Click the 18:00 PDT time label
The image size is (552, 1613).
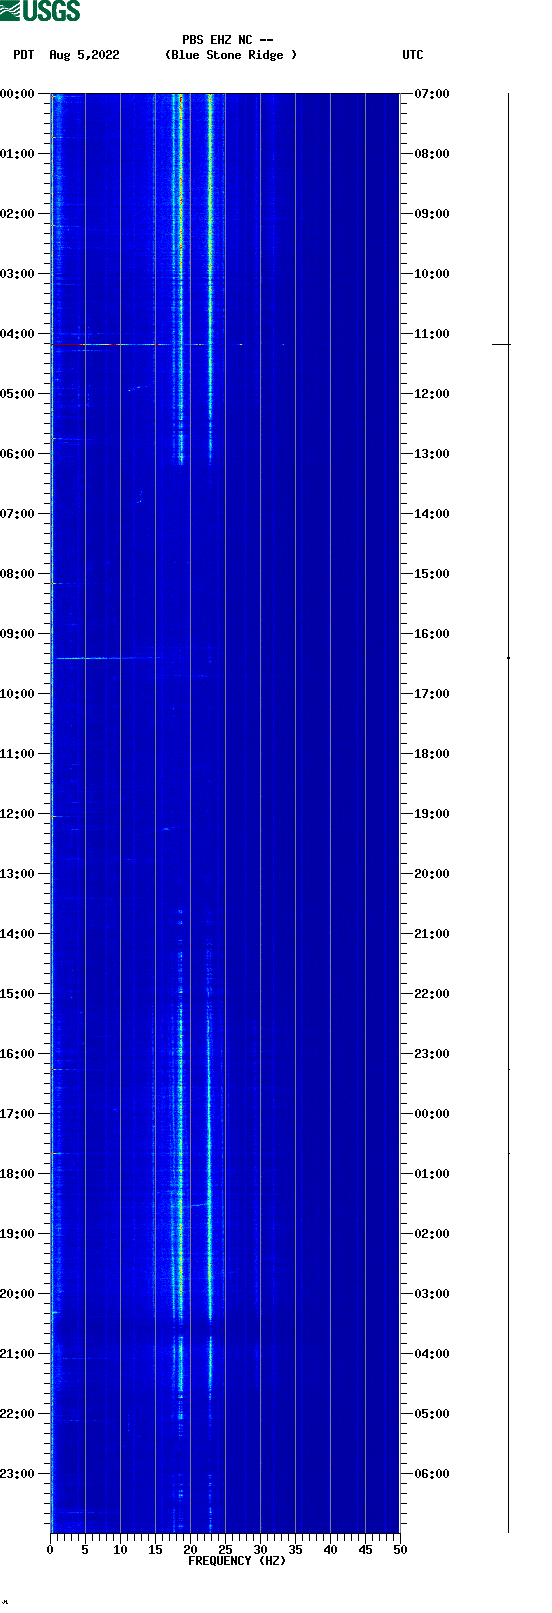[18, 1174]
